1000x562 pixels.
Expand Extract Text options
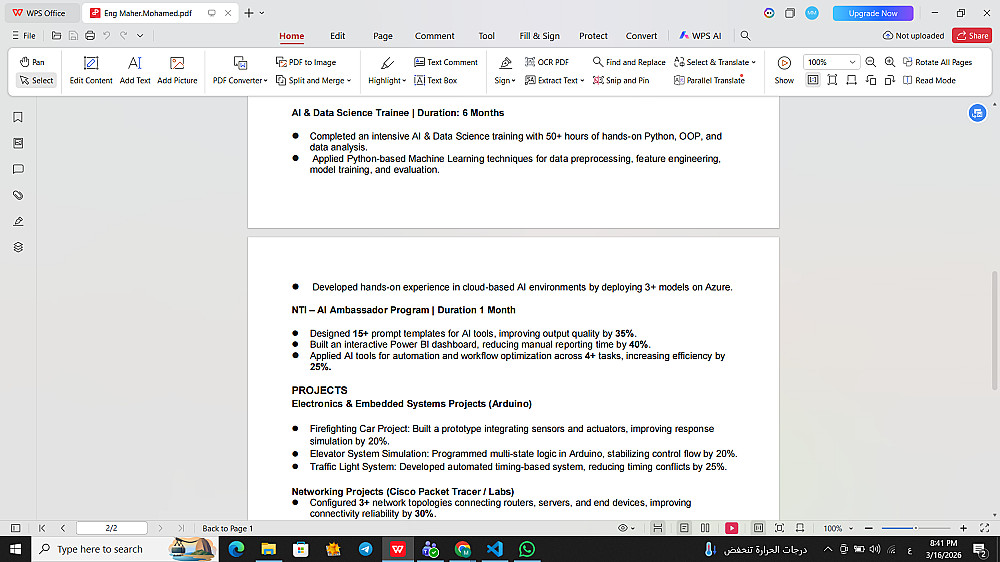pyautogui.click(x=554, y=80)
